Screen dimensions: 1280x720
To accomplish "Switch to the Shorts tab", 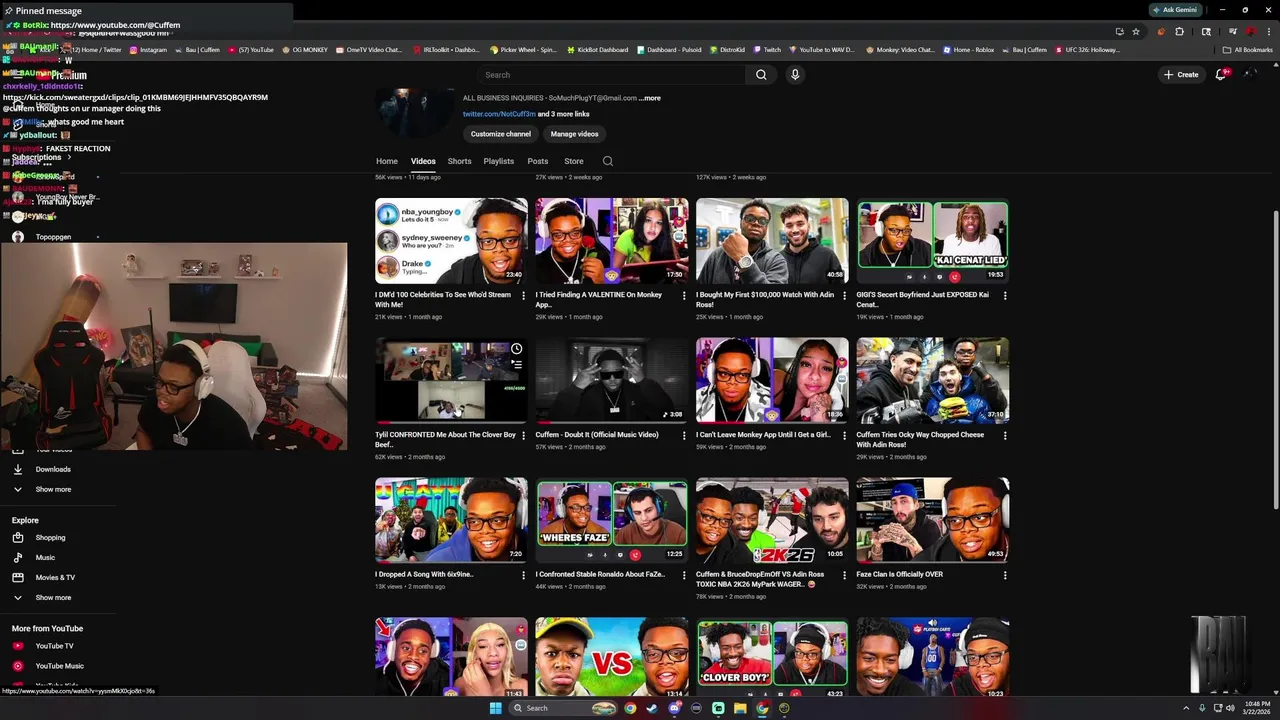I will [x=459, y=161].
